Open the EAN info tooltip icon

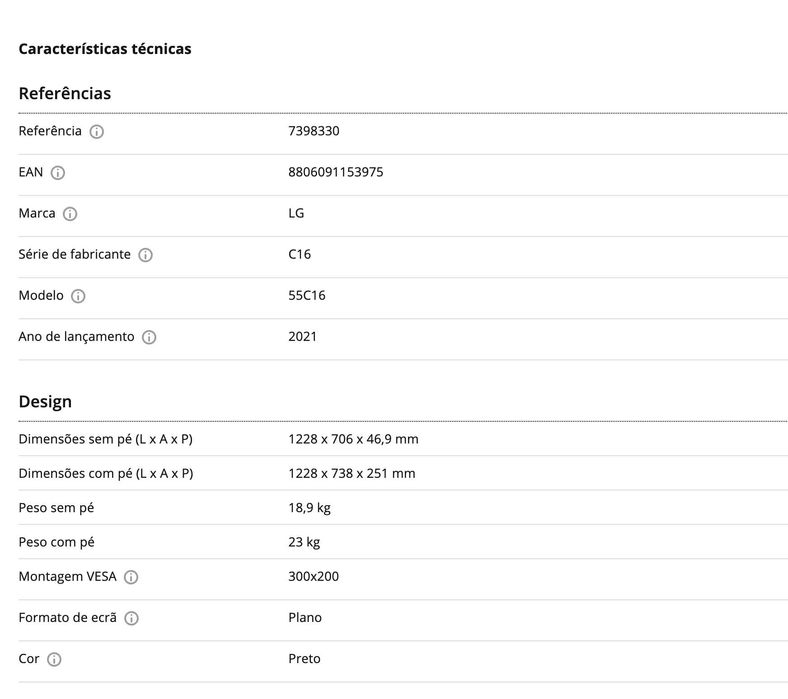coord(58,173)
